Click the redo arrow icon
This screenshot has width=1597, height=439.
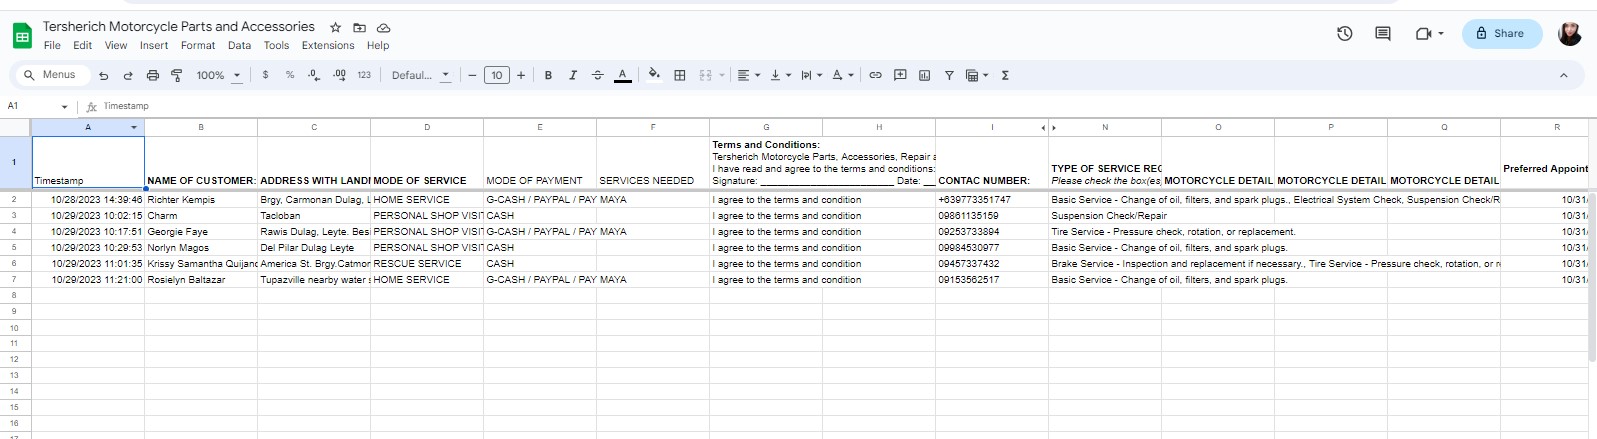(128, 75)
